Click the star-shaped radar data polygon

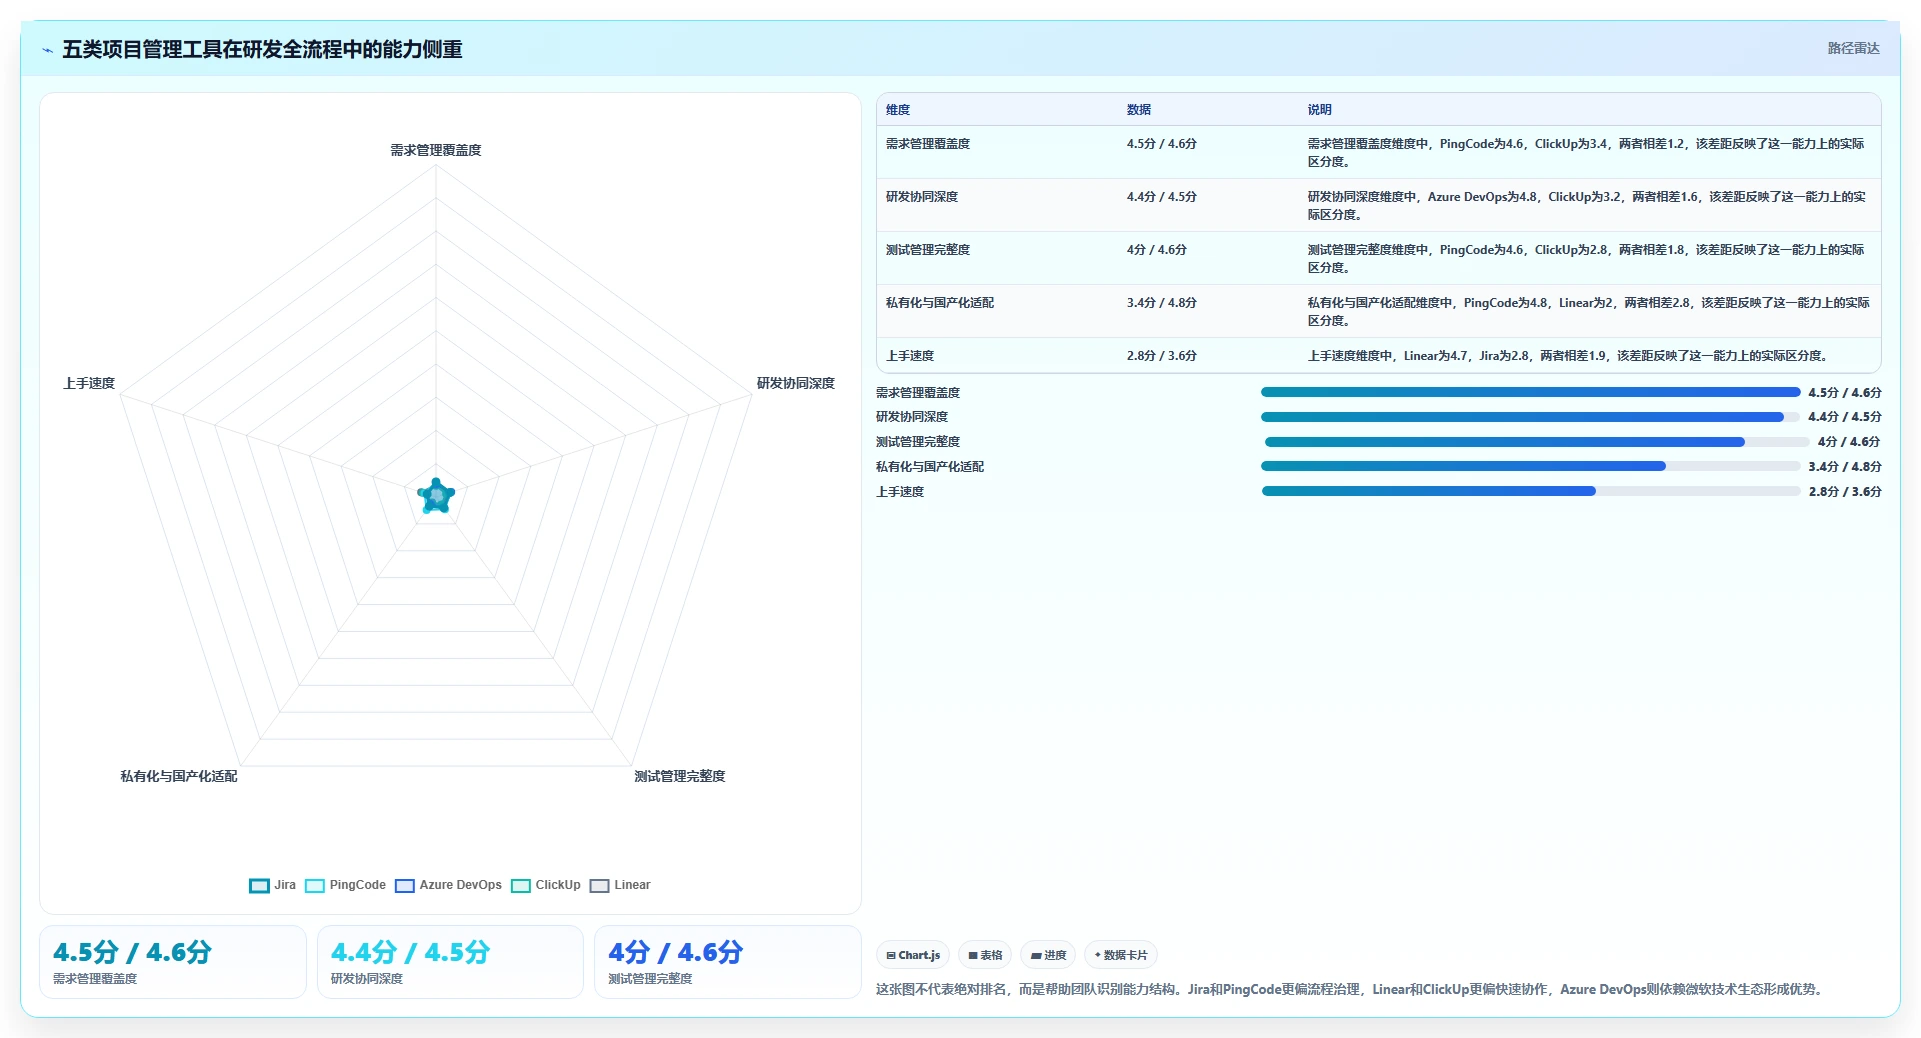436,496
